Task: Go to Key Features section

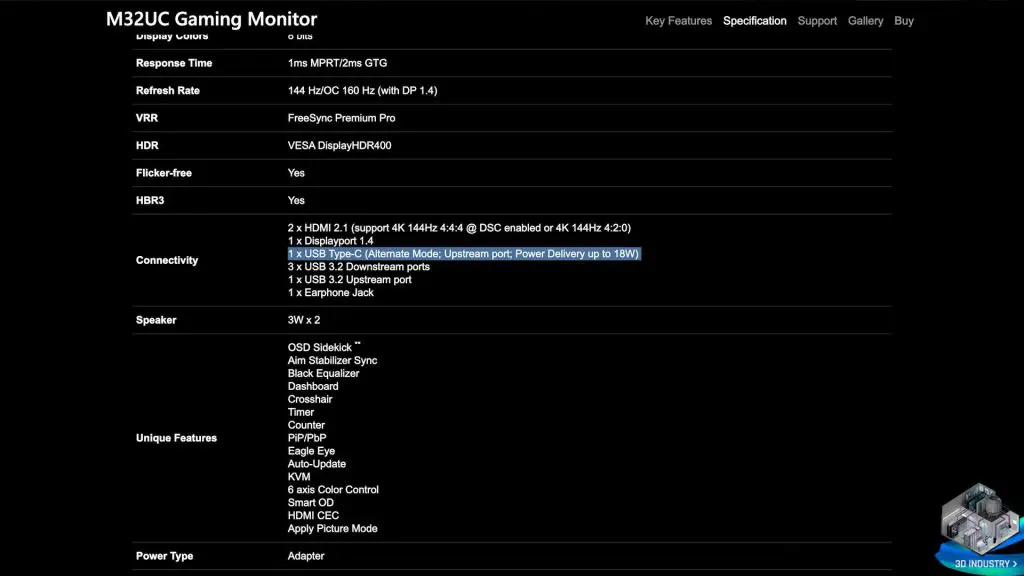Action: 678,21
